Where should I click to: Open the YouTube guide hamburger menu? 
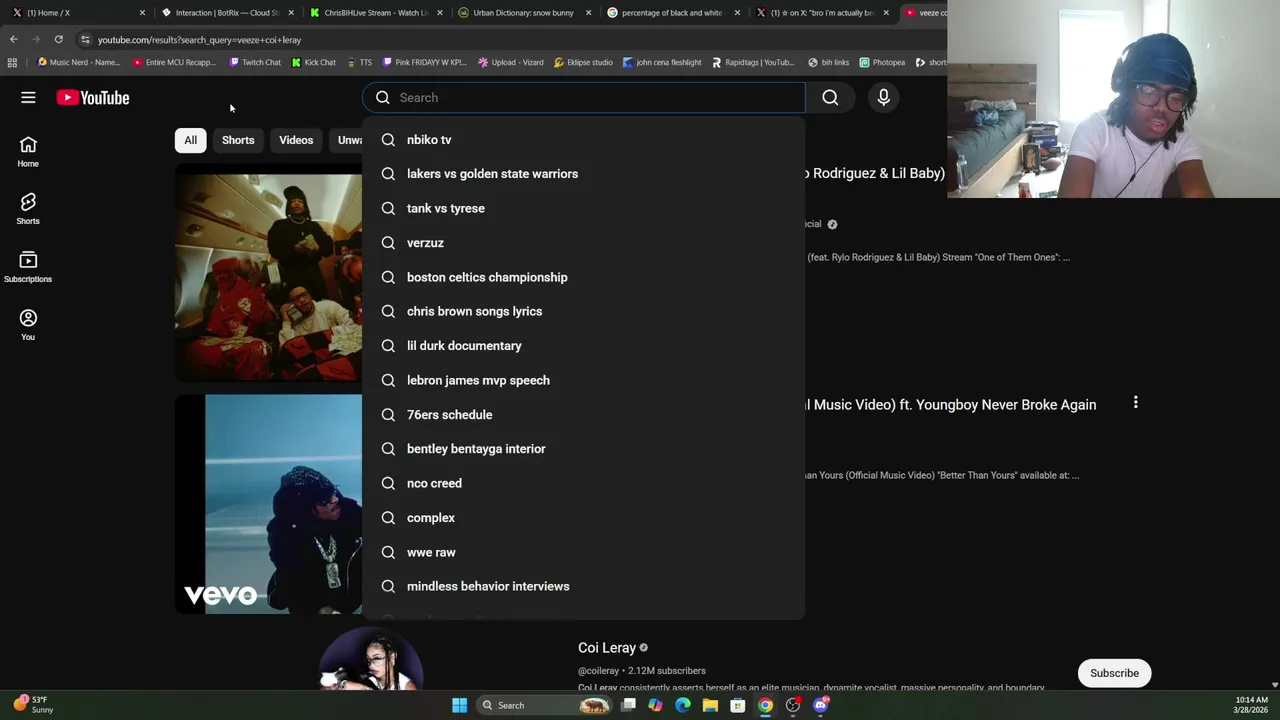tap(28, 97)
